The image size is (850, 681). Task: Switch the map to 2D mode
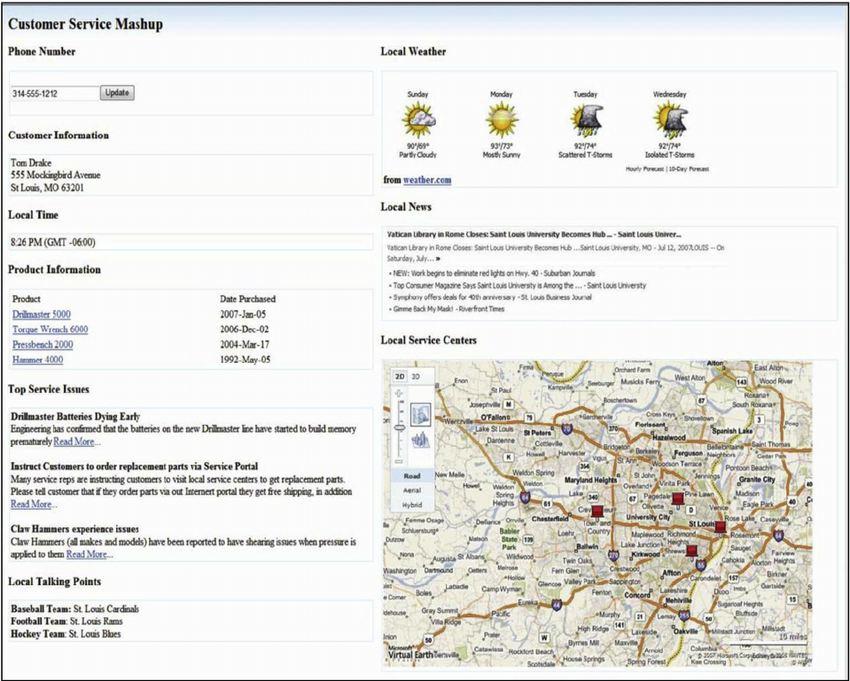point(400,376)
